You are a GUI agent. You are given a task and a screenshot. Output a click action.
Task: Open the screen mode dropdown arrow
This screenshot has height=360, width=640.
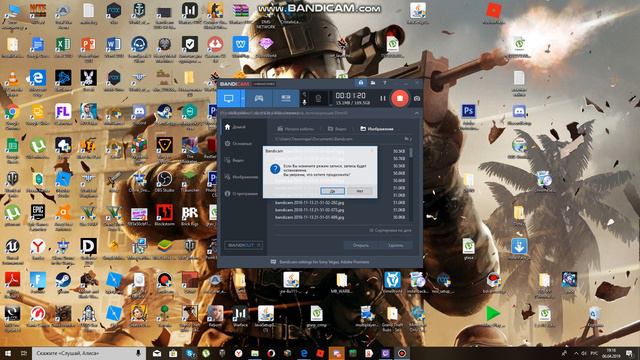(x=243, y=98)
